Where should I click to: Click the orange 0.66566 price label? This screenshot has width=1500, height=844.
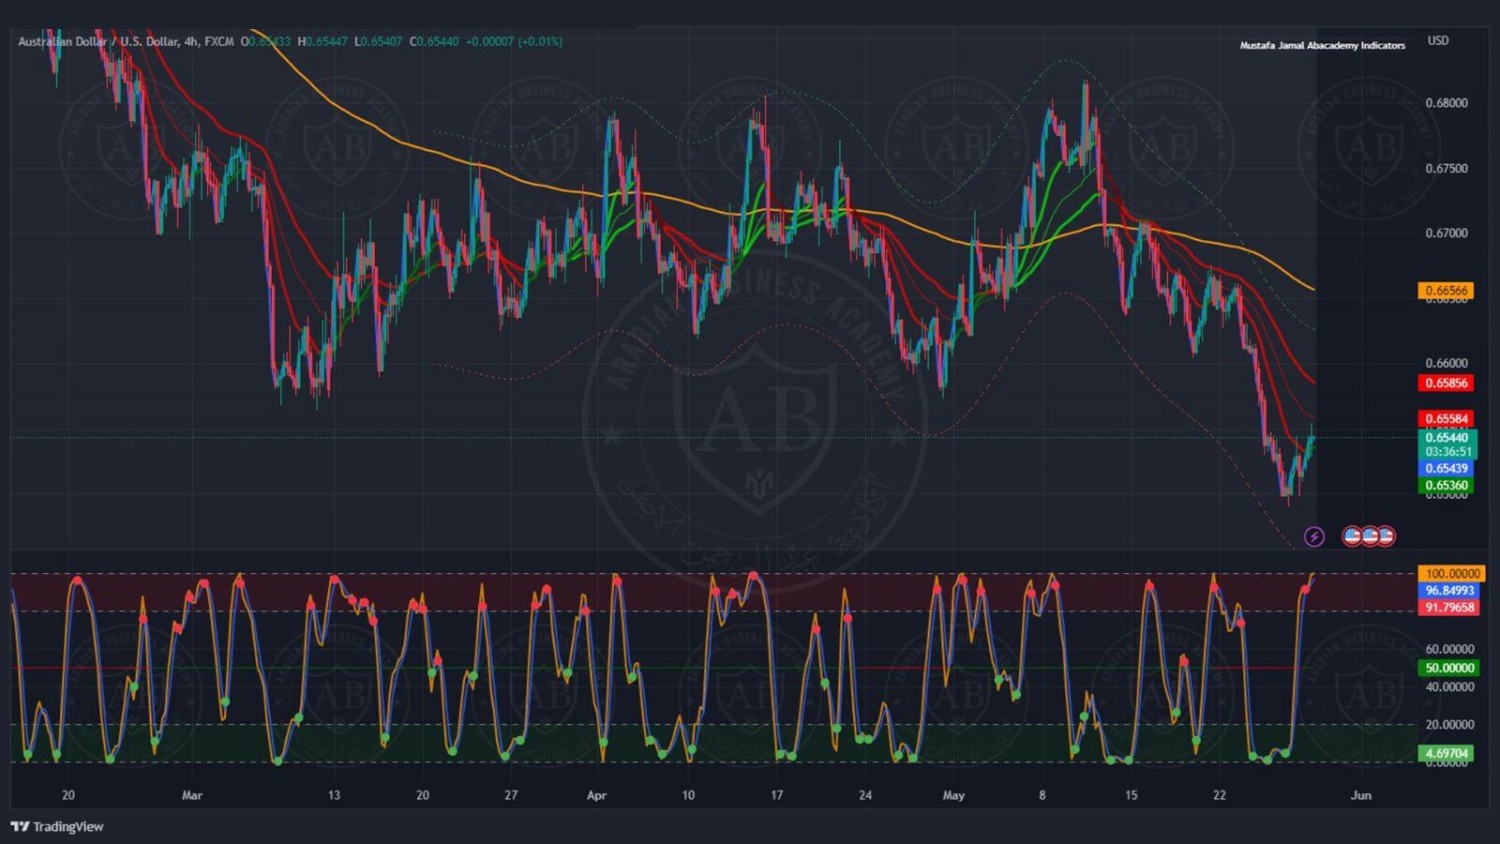1446,291
